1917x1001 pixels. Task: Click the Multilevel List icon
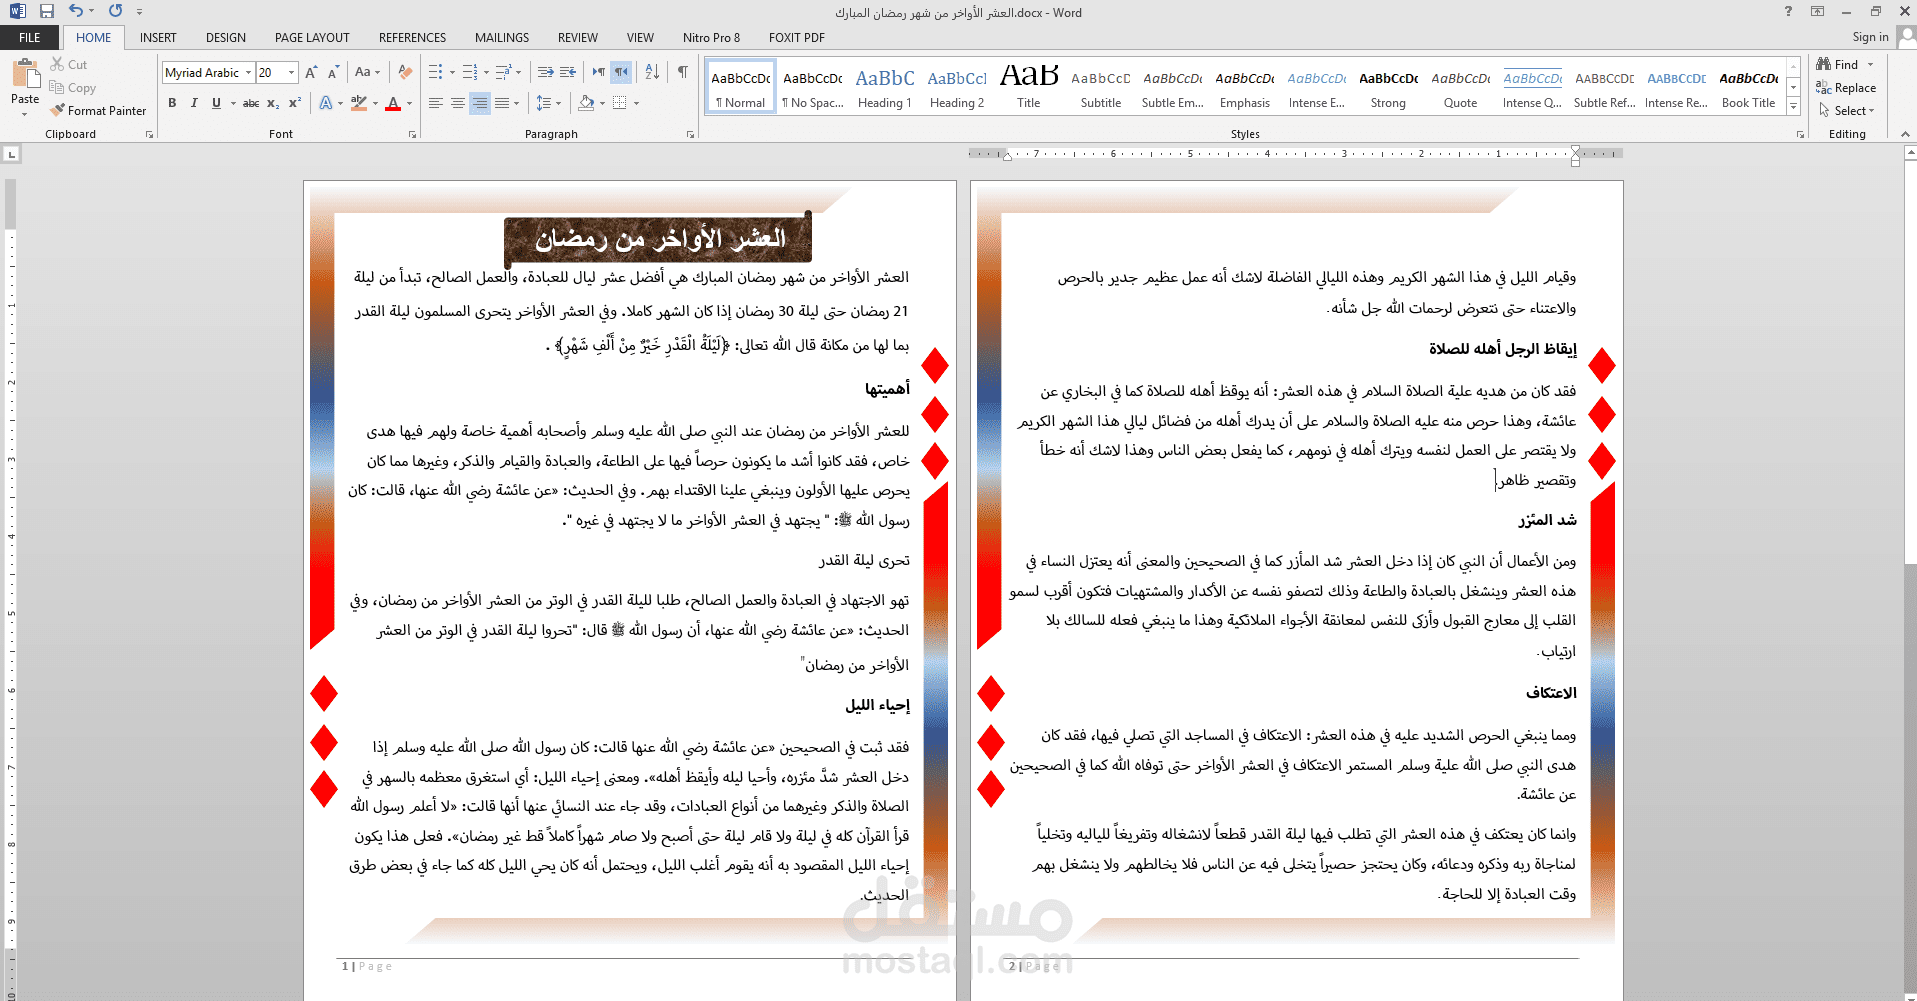(x=504, y=73)
